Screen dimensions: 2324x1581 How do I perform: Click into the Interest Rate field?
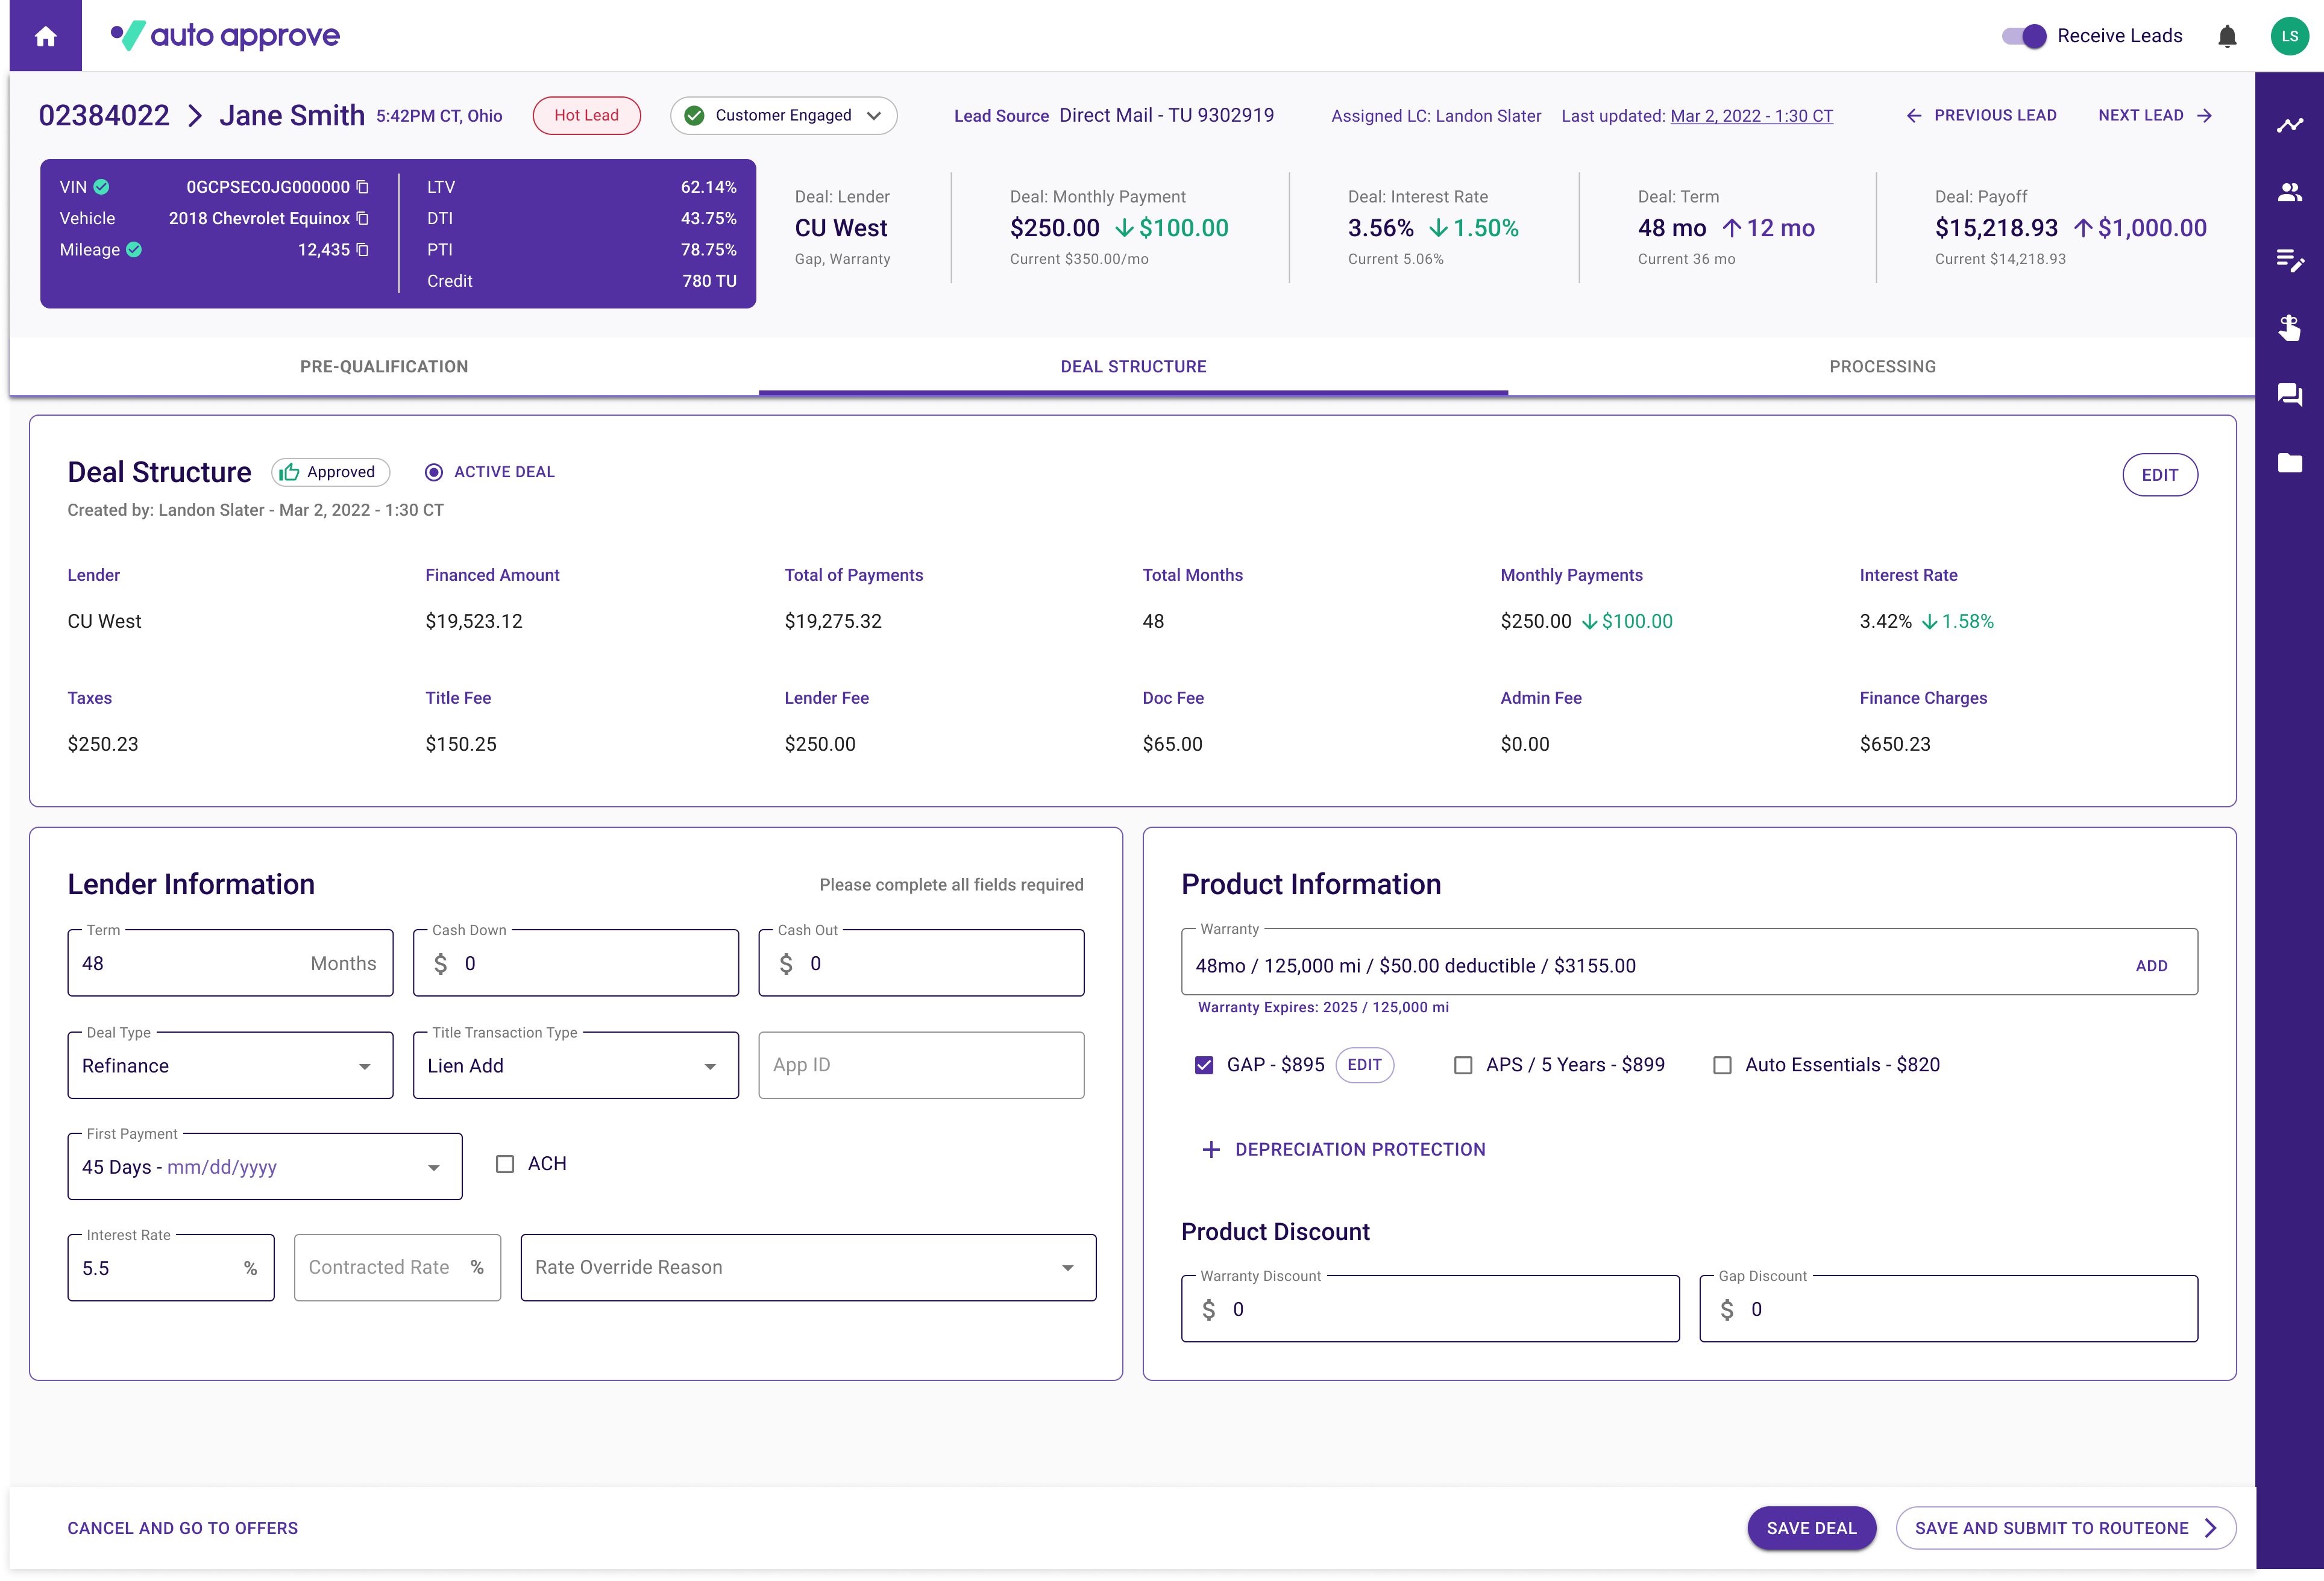pyautogui.click(x=171, y=1268)
